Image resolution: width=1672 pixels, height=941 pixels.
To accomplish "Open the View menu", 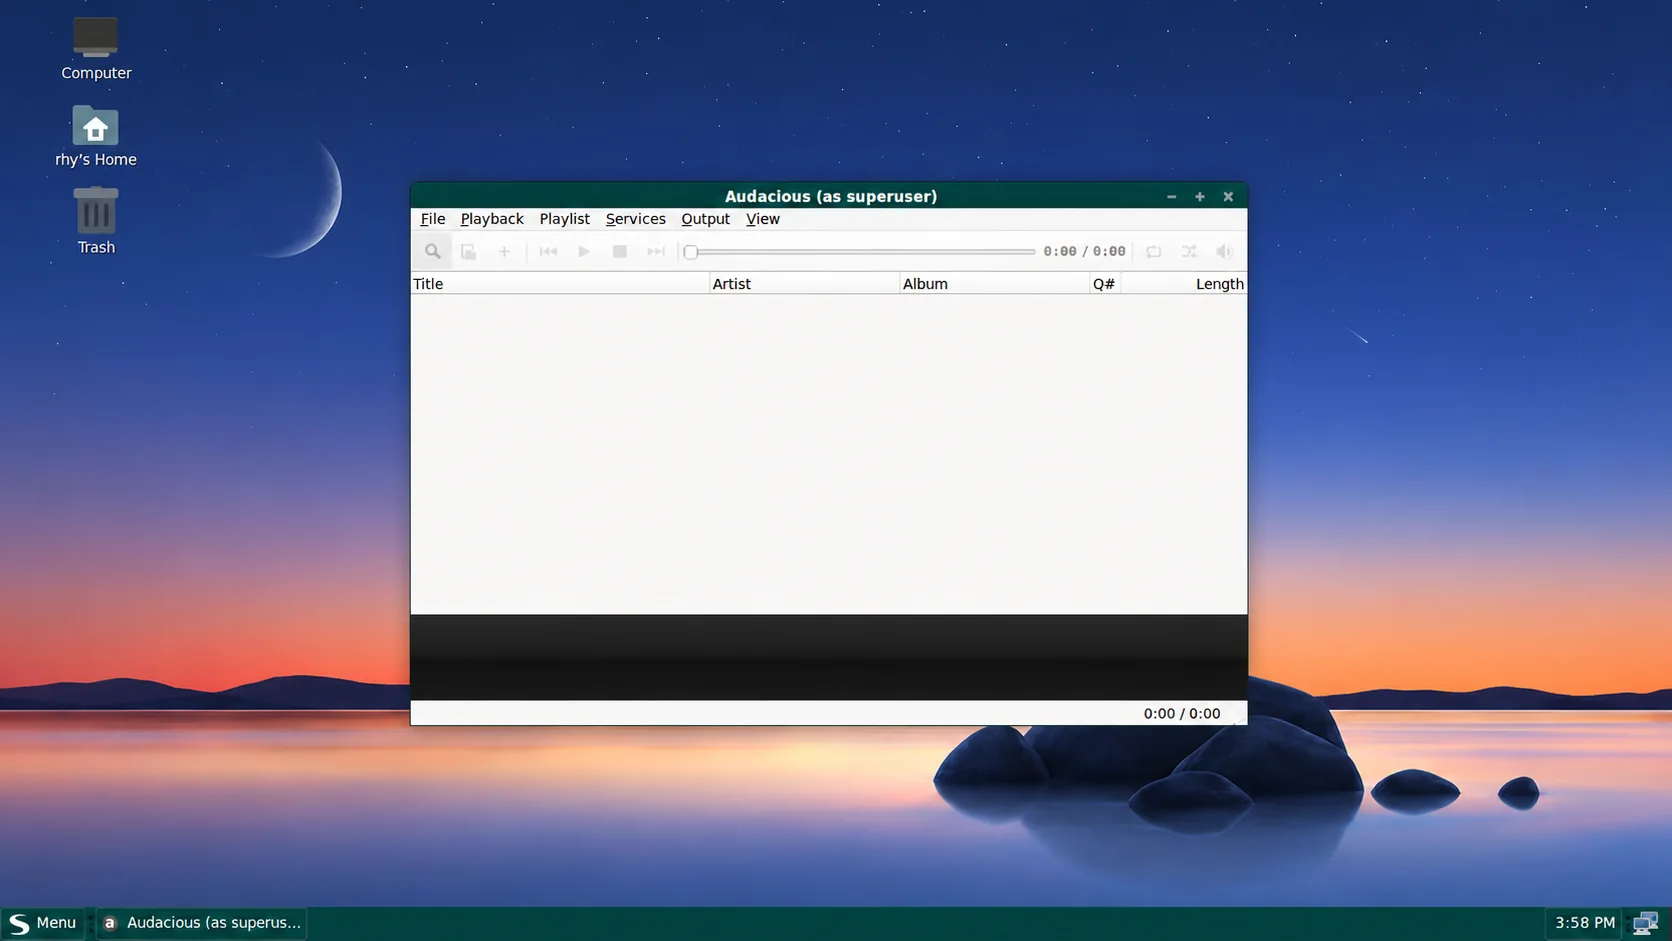I will tap(763, 219).
